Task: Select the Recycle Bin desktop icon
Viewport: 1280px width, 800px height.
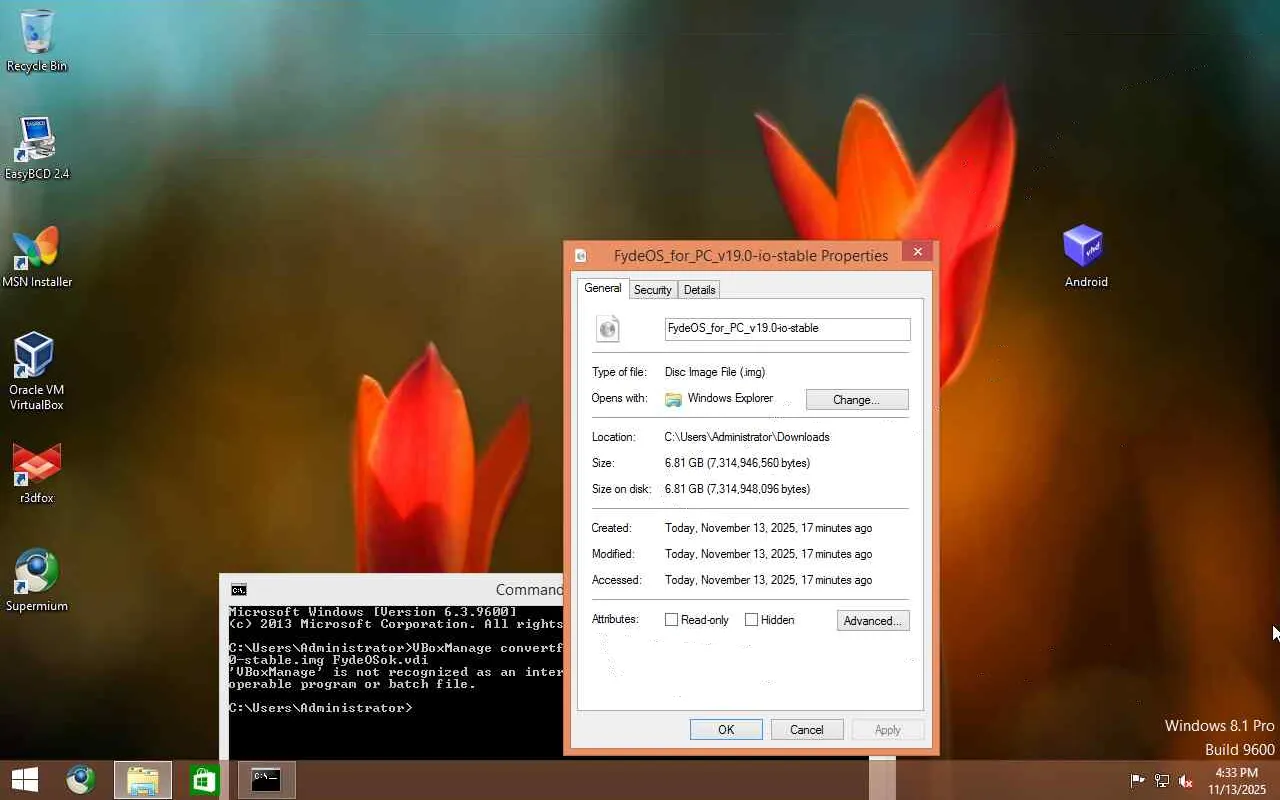Action: pyautogui.click(x=37, y=41)
